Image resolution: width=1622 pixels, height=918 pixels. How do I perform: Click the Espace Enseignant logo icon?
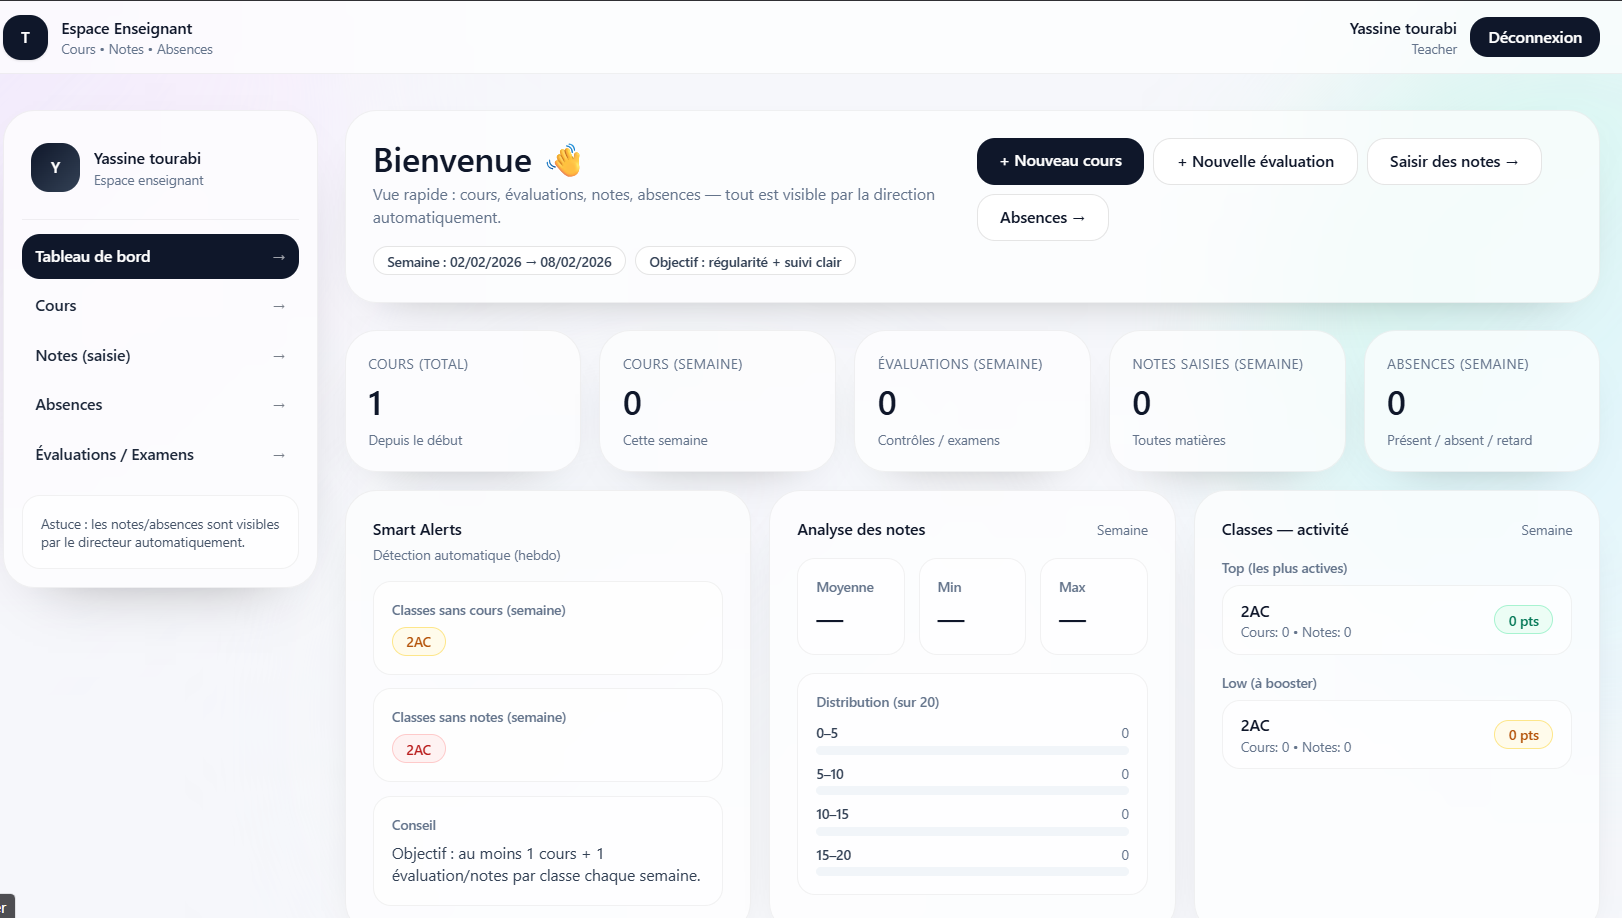tap(25, 37)
